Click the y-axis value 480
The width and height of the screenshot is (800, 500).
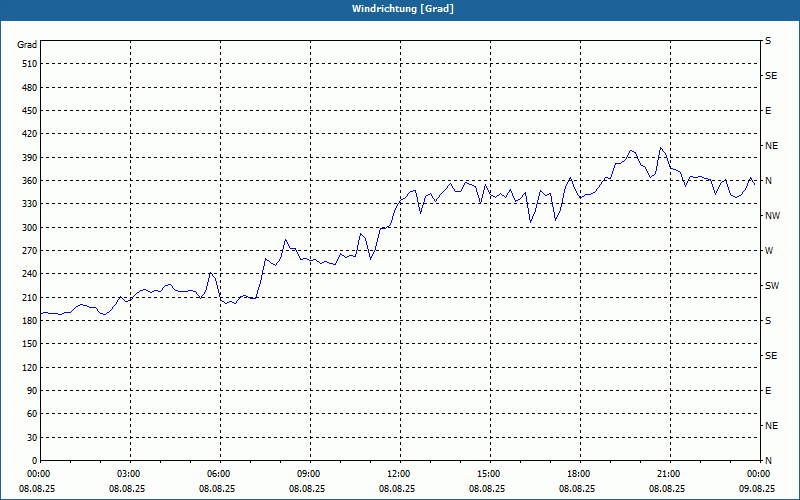(30, 87)
